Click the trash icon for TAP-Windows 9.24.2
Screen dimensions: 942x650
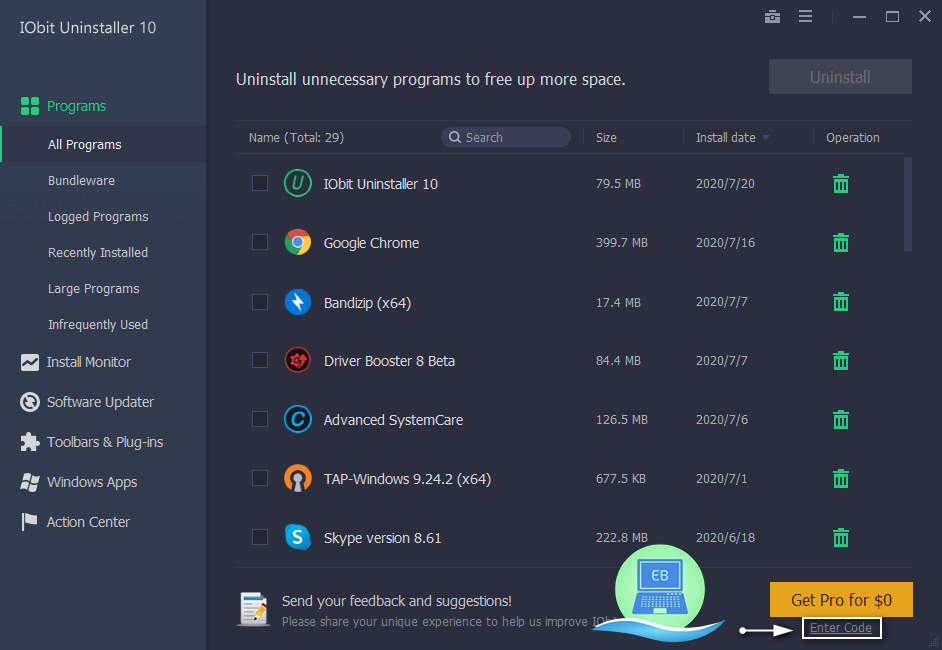coord(840,479)
